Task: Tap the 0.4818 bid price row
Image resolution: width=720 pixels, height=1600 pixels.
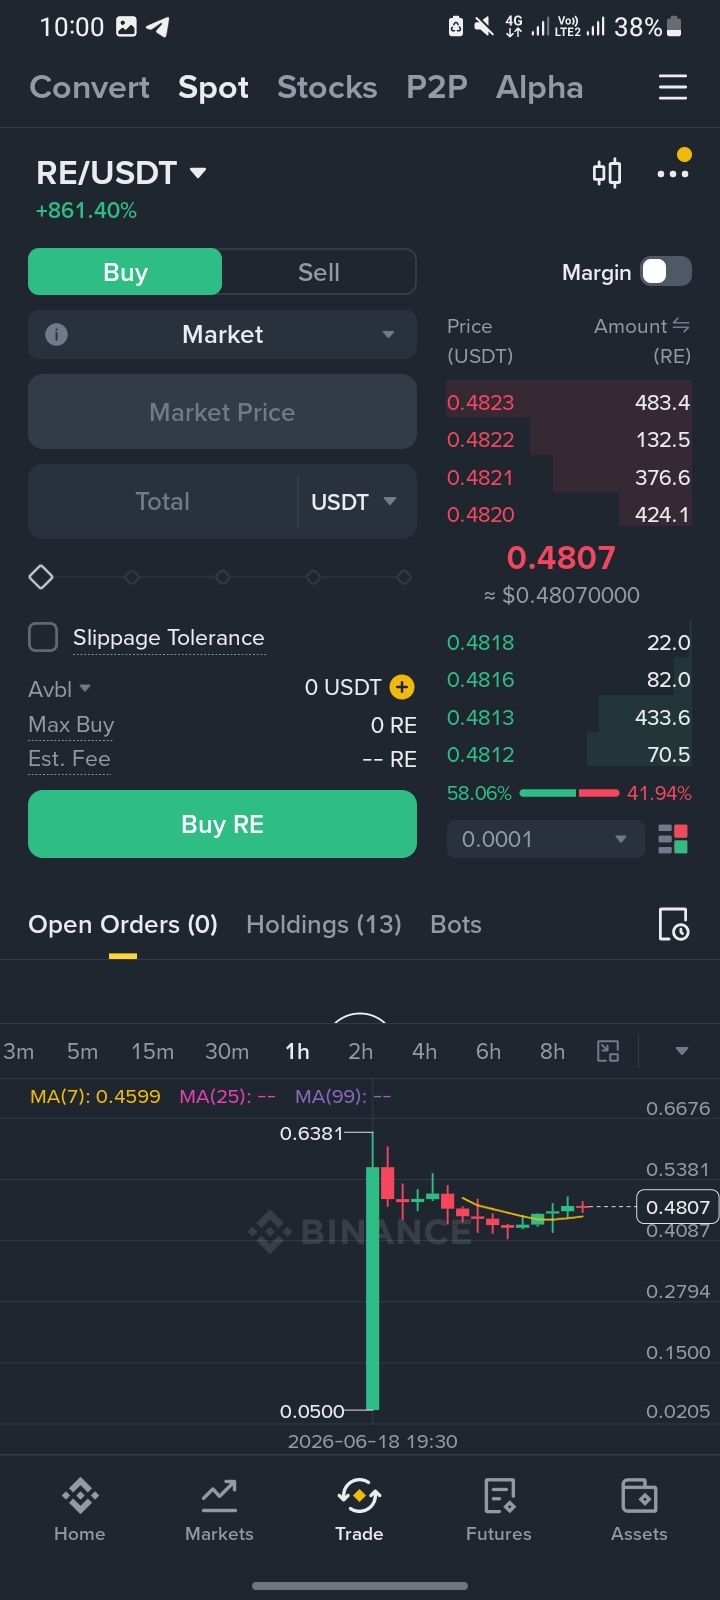Action: [569, 642]
